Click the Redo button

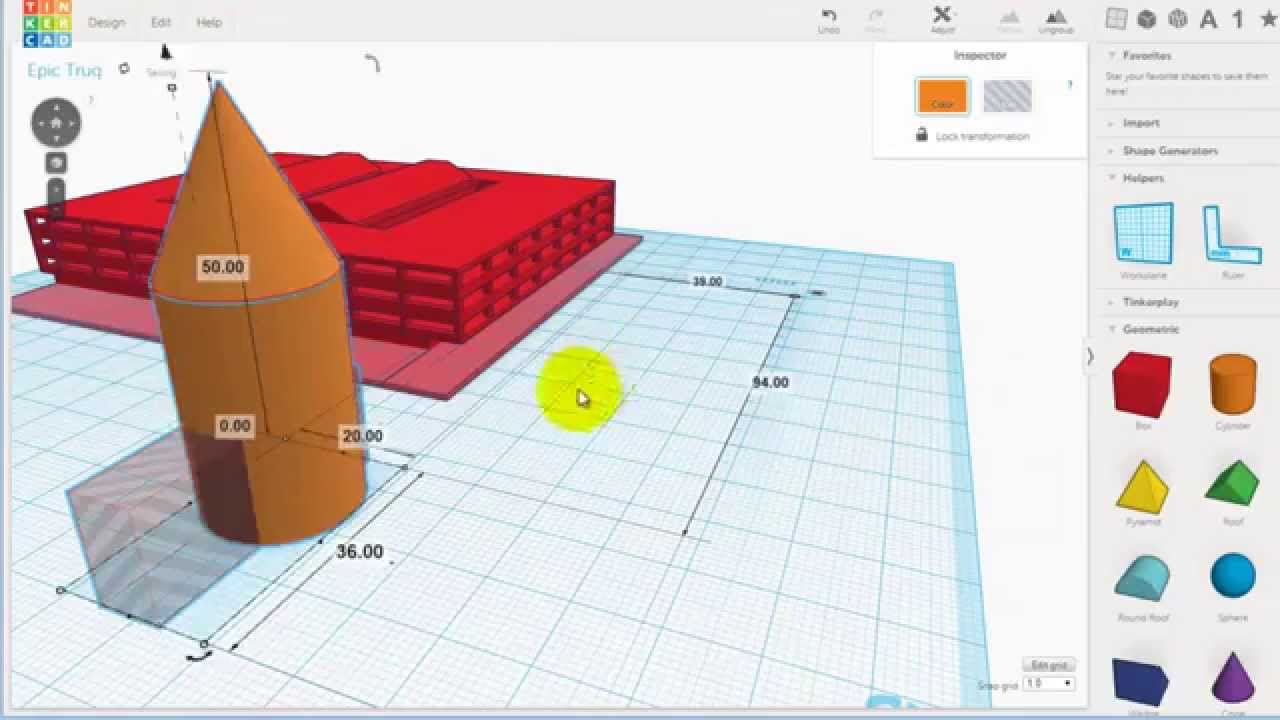[876, 20]
